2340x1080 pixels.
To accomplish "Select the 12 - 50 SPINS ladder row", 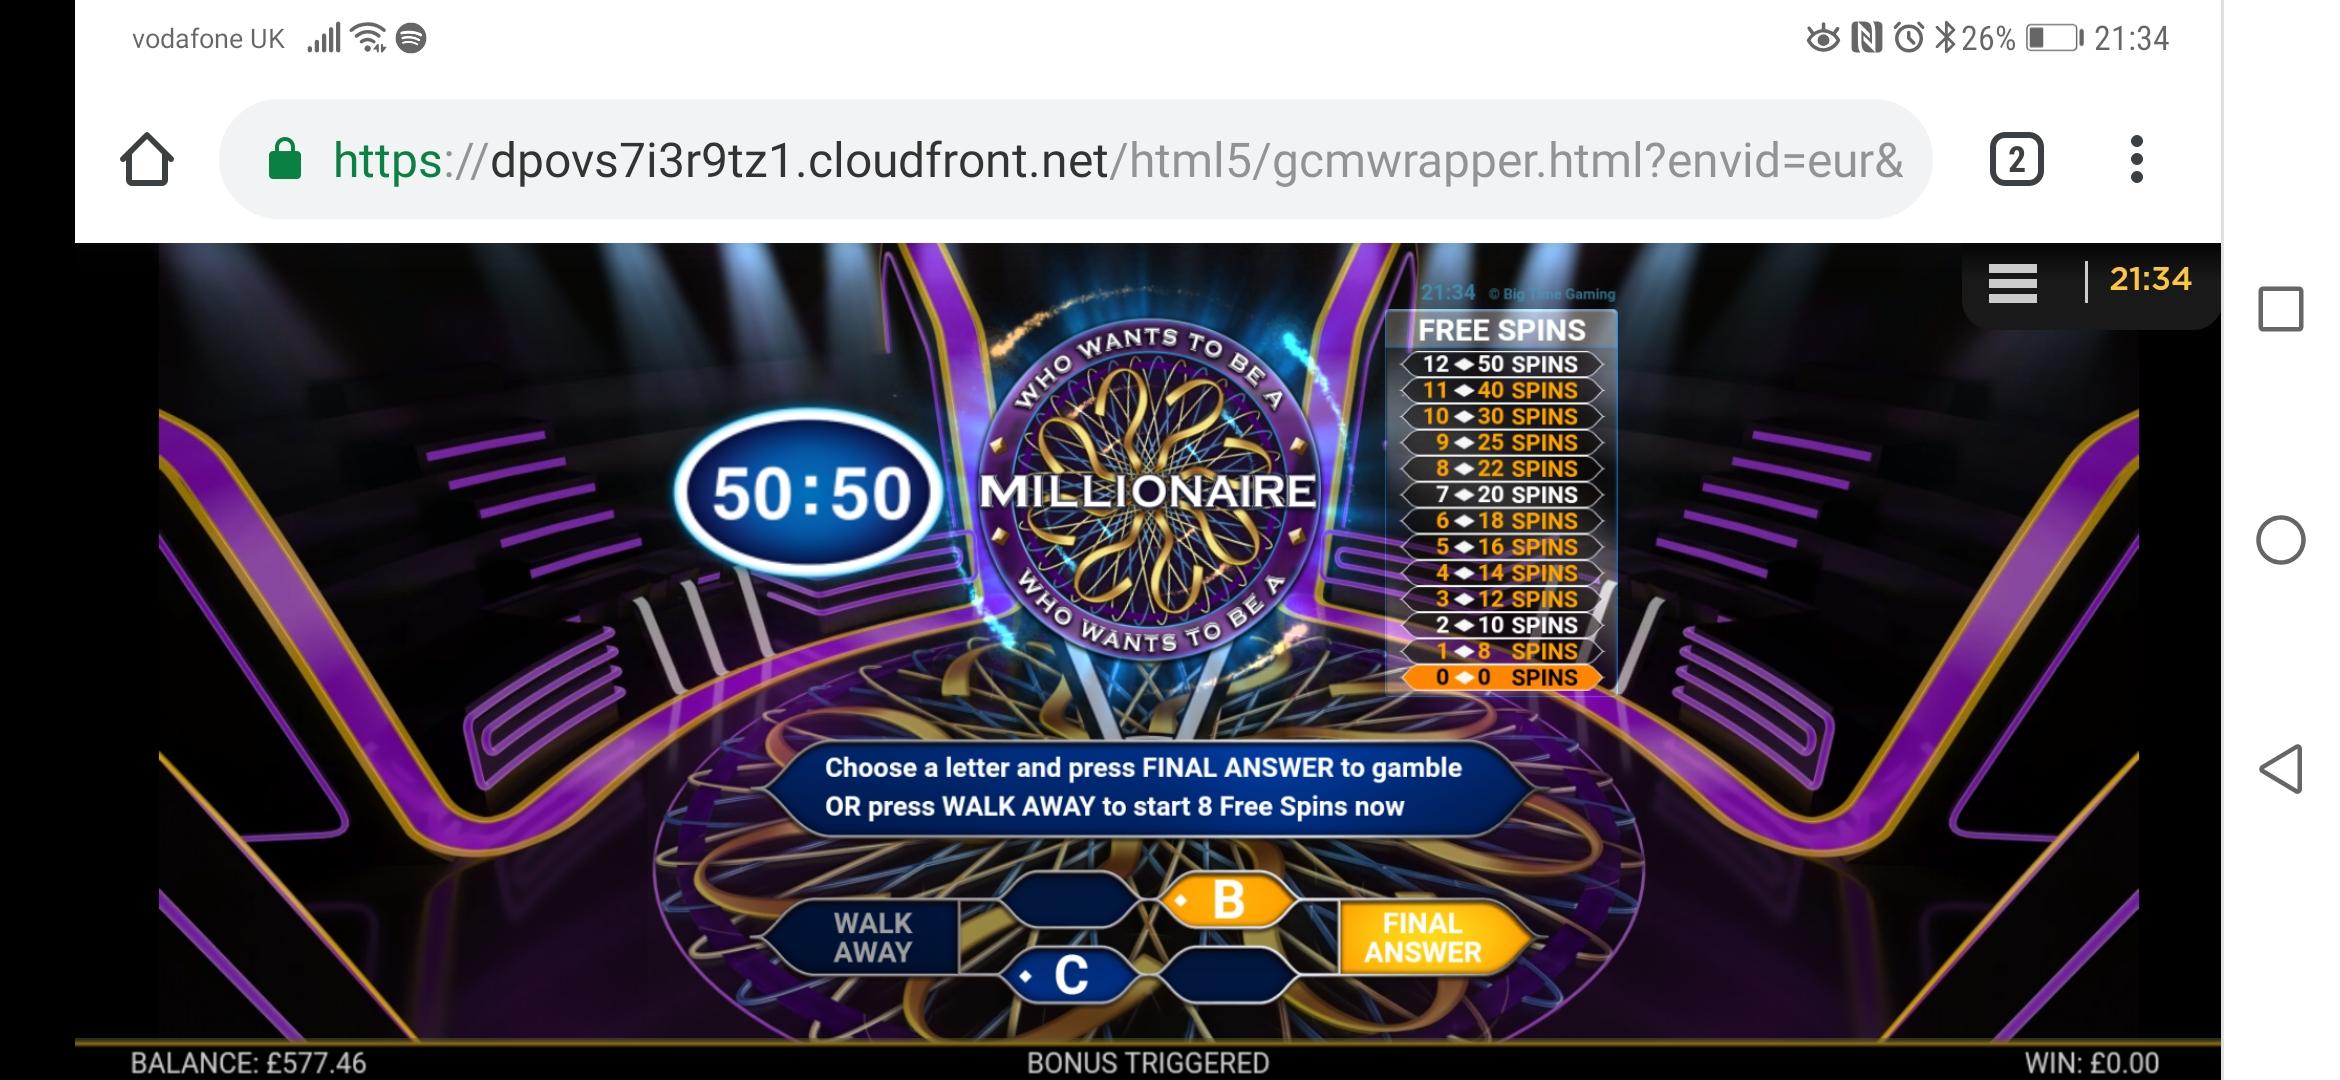I will click(1500, 364).
